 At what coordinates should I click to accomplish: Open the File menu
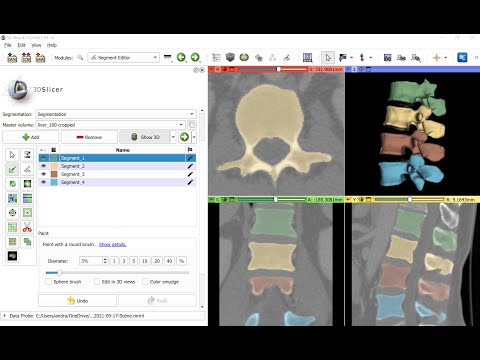(8, 45)
